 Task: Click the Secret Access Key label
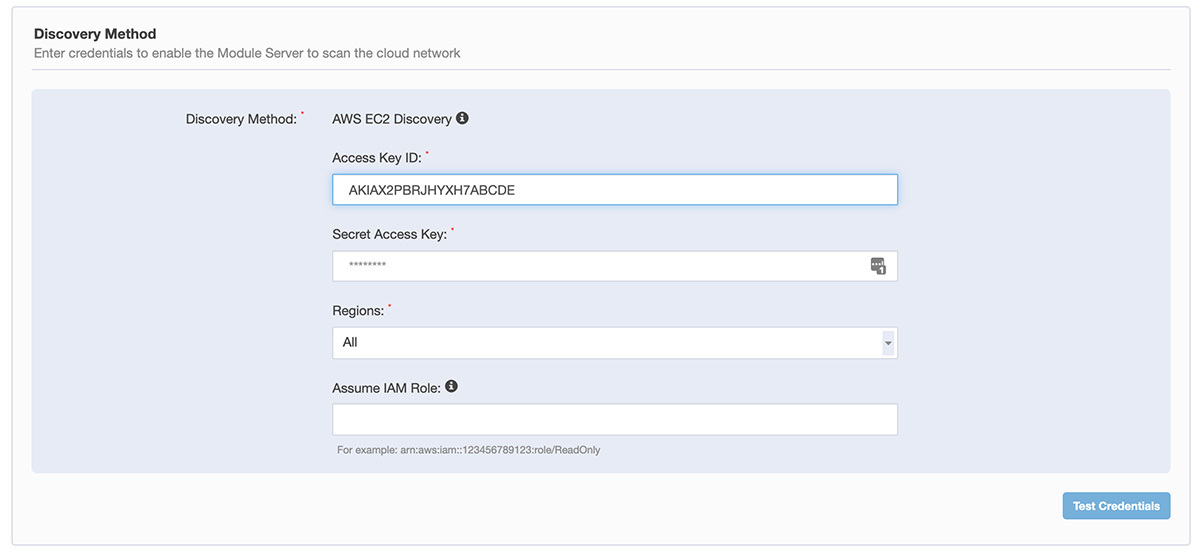[389, 234]
